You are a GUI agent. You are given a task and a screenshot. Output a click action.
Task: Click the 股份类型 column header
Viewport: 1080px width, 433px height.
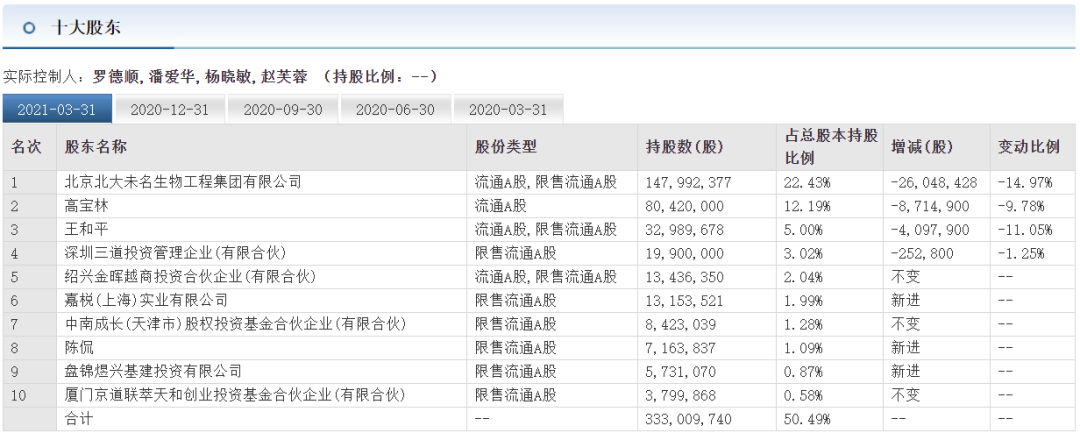[x=506, y=147]
